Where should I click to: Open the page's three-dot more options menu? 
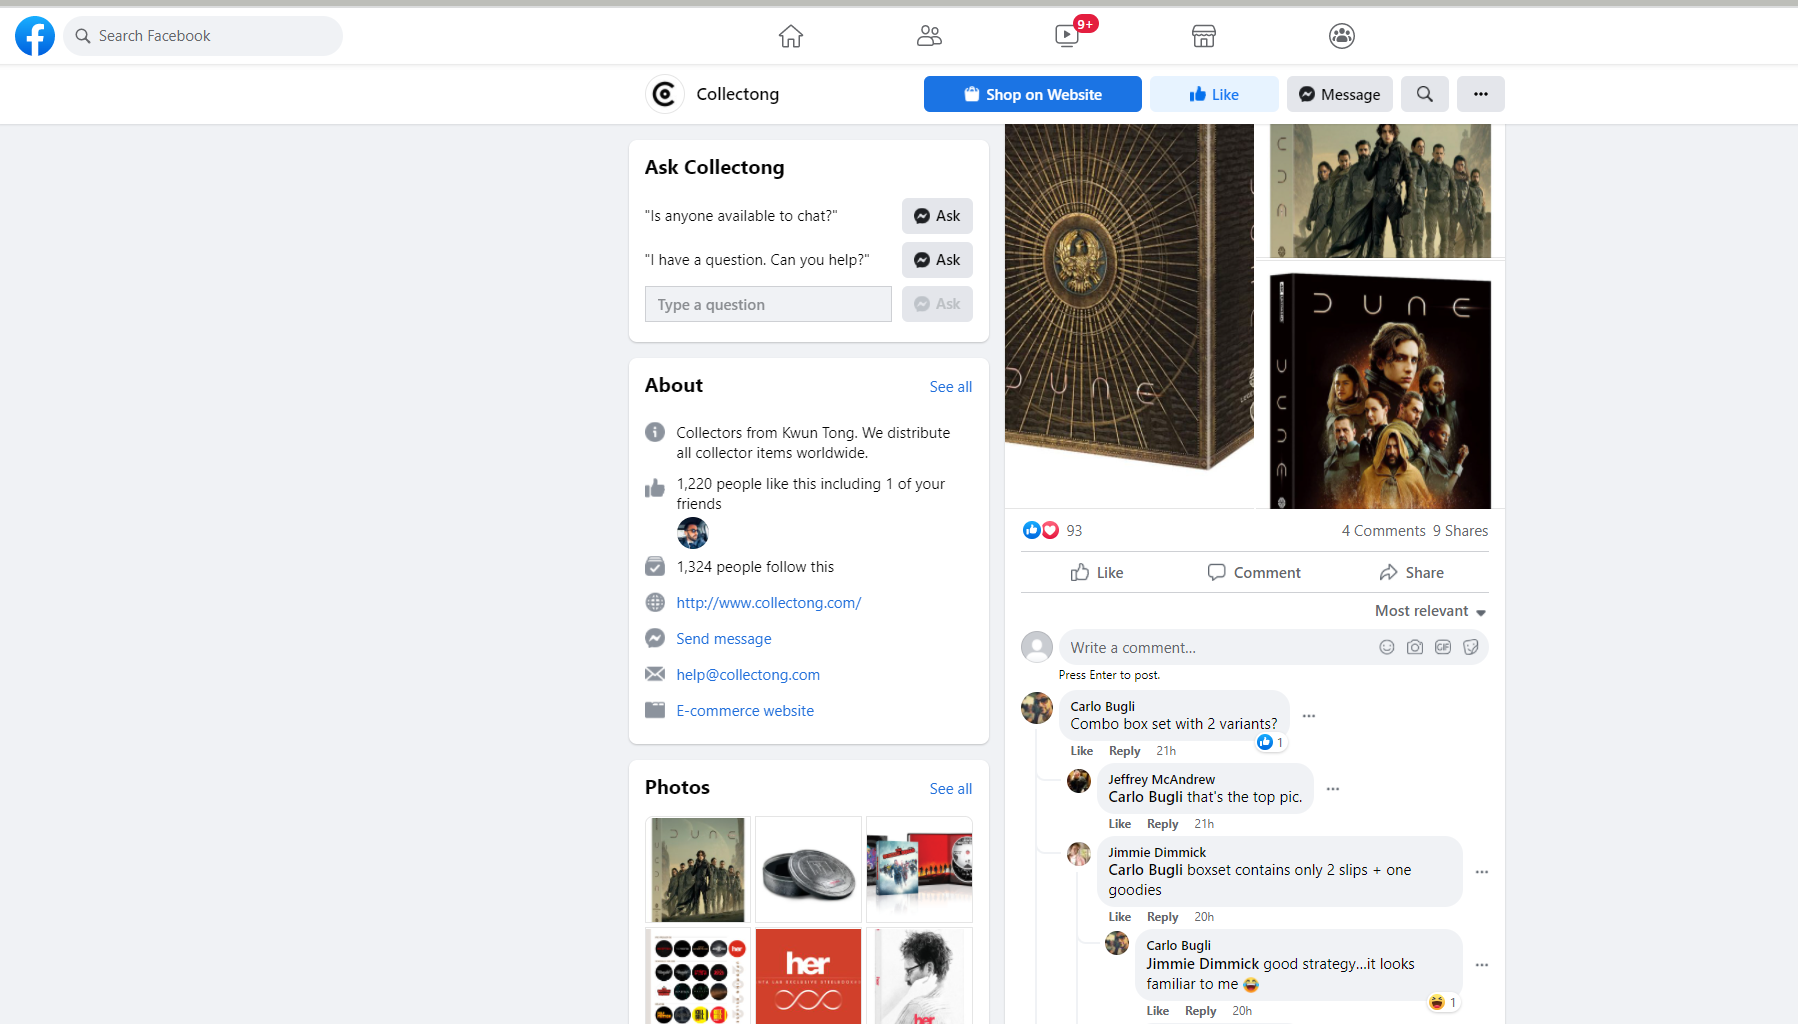(1481, 94)
